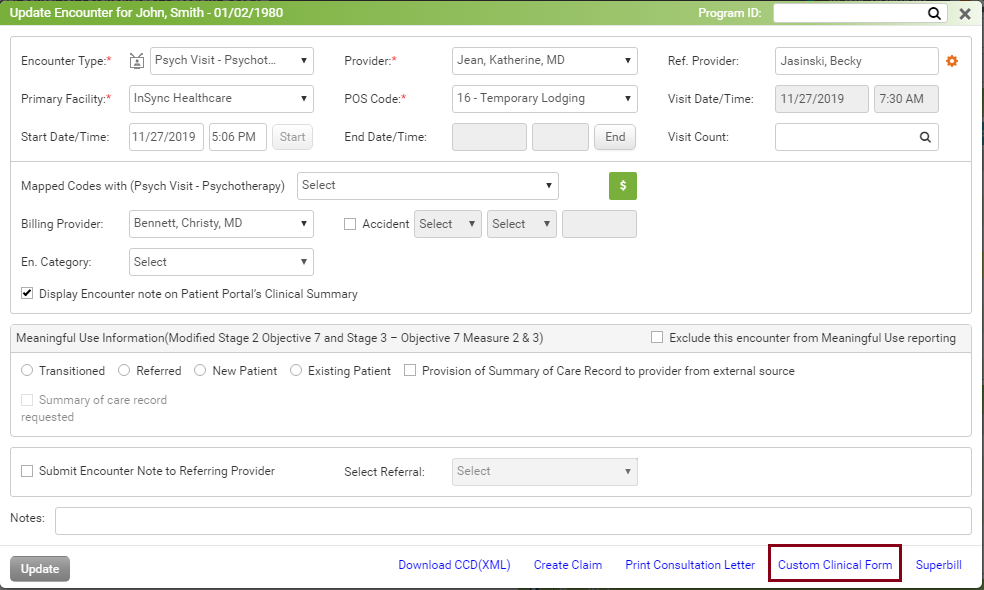The image size is (984, 590).
Task: Click the End button for End Date/Time
Action: (x=615, y=137)
